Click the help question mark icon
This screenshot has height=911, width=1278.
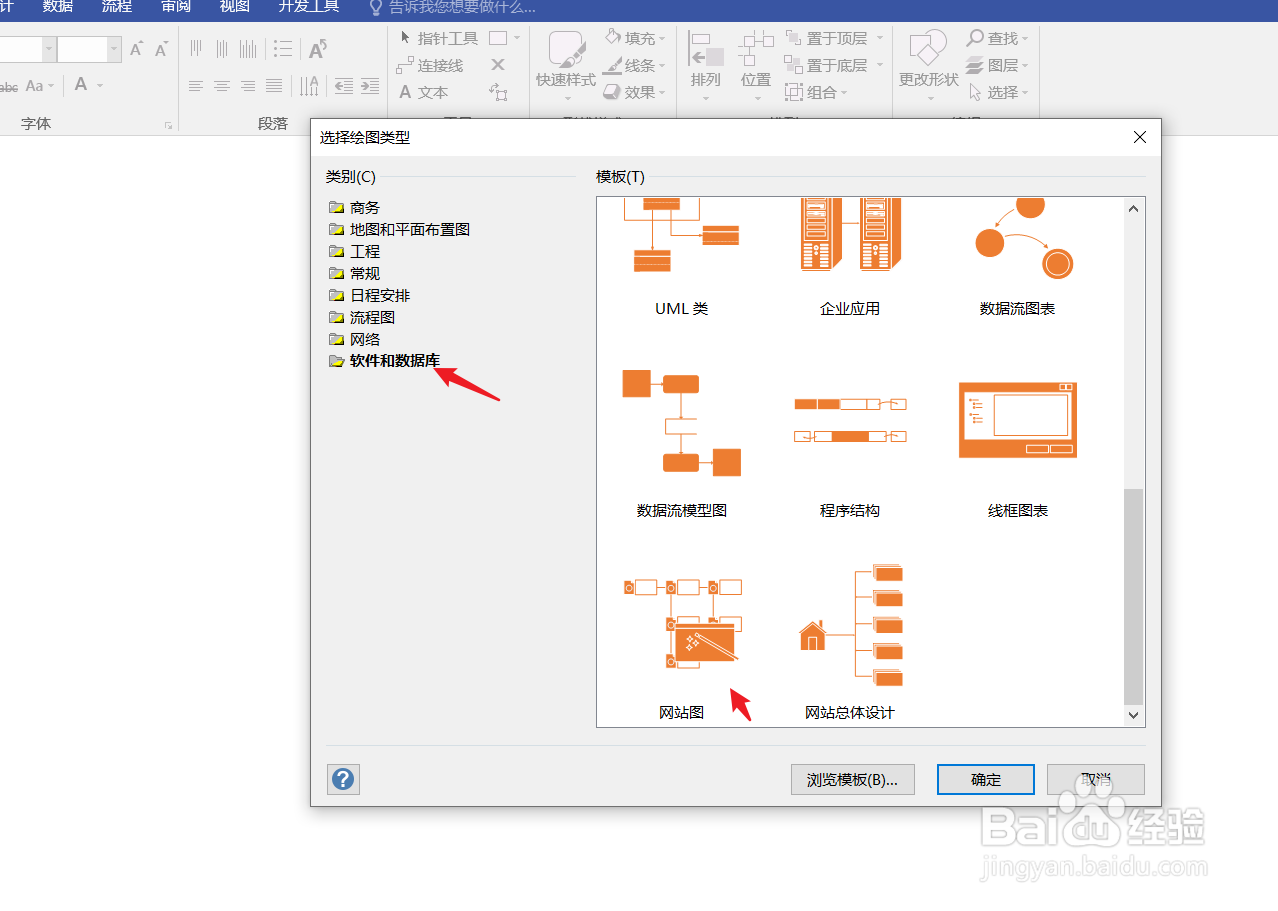[x=343, y=779]
